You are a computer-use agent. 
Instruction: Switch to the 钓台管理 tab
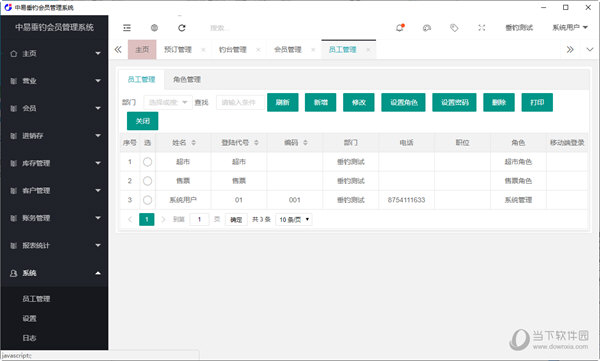233,49
